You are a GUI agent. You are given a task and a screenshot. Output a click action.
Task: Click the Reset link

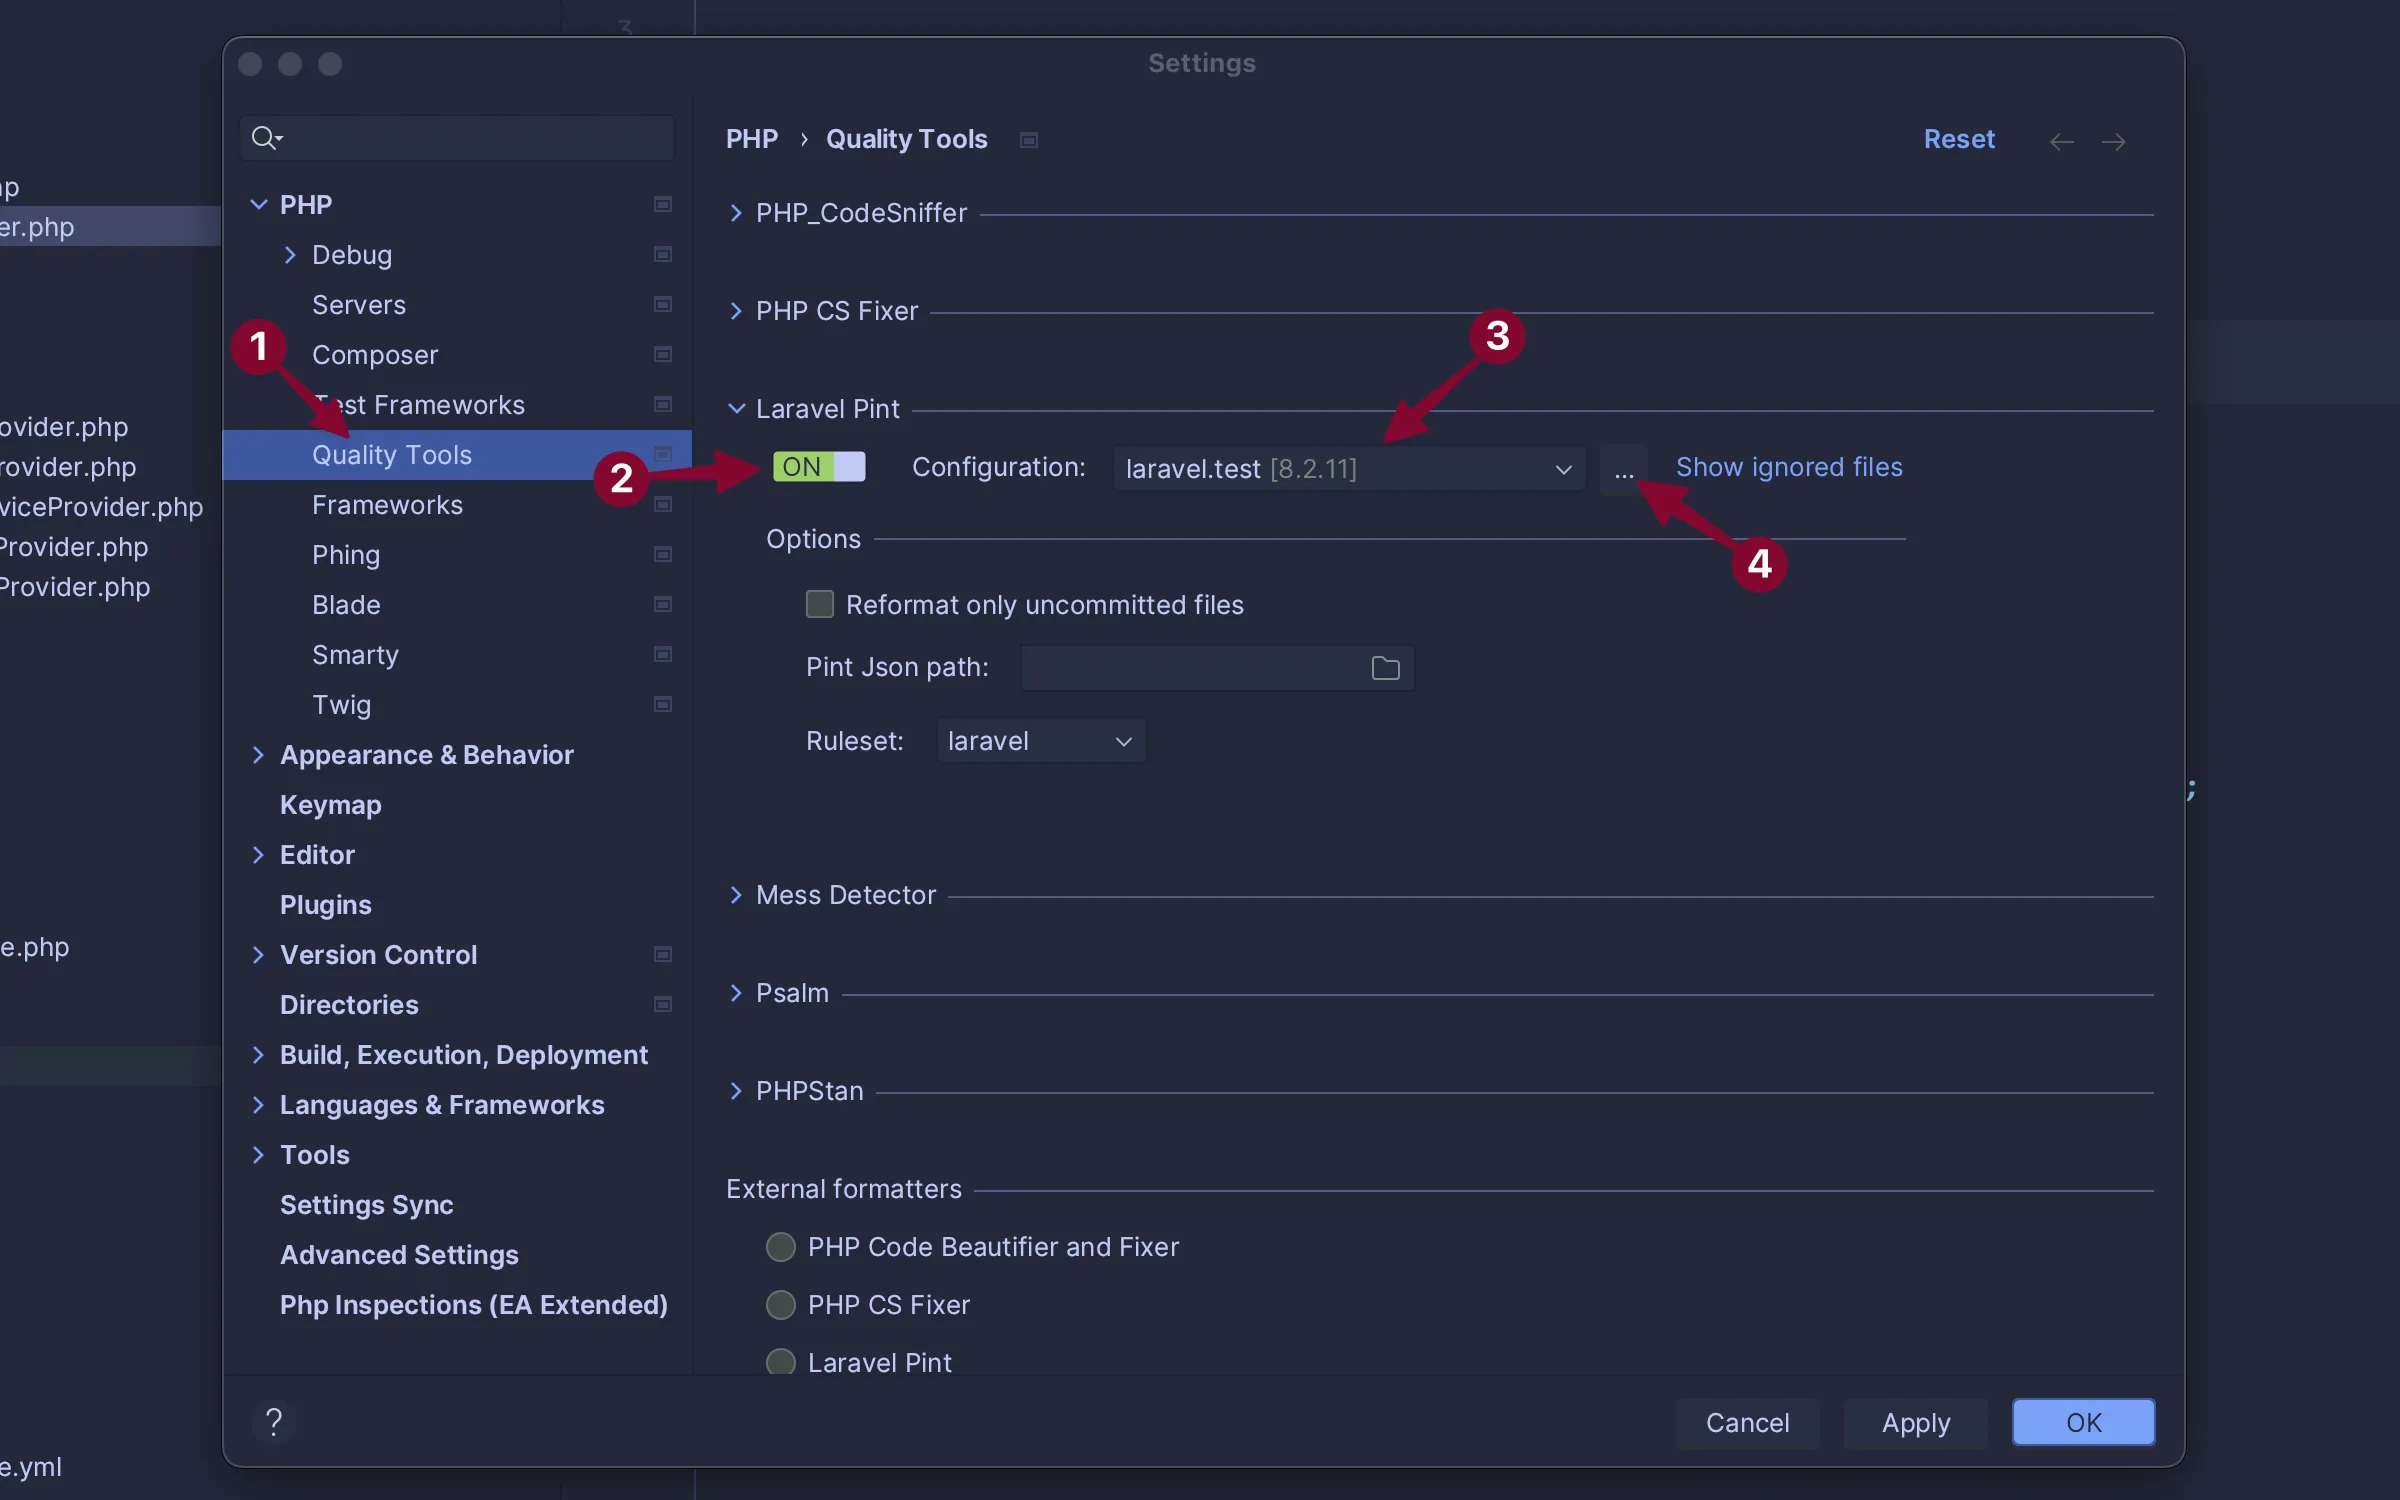[1959, 139]
